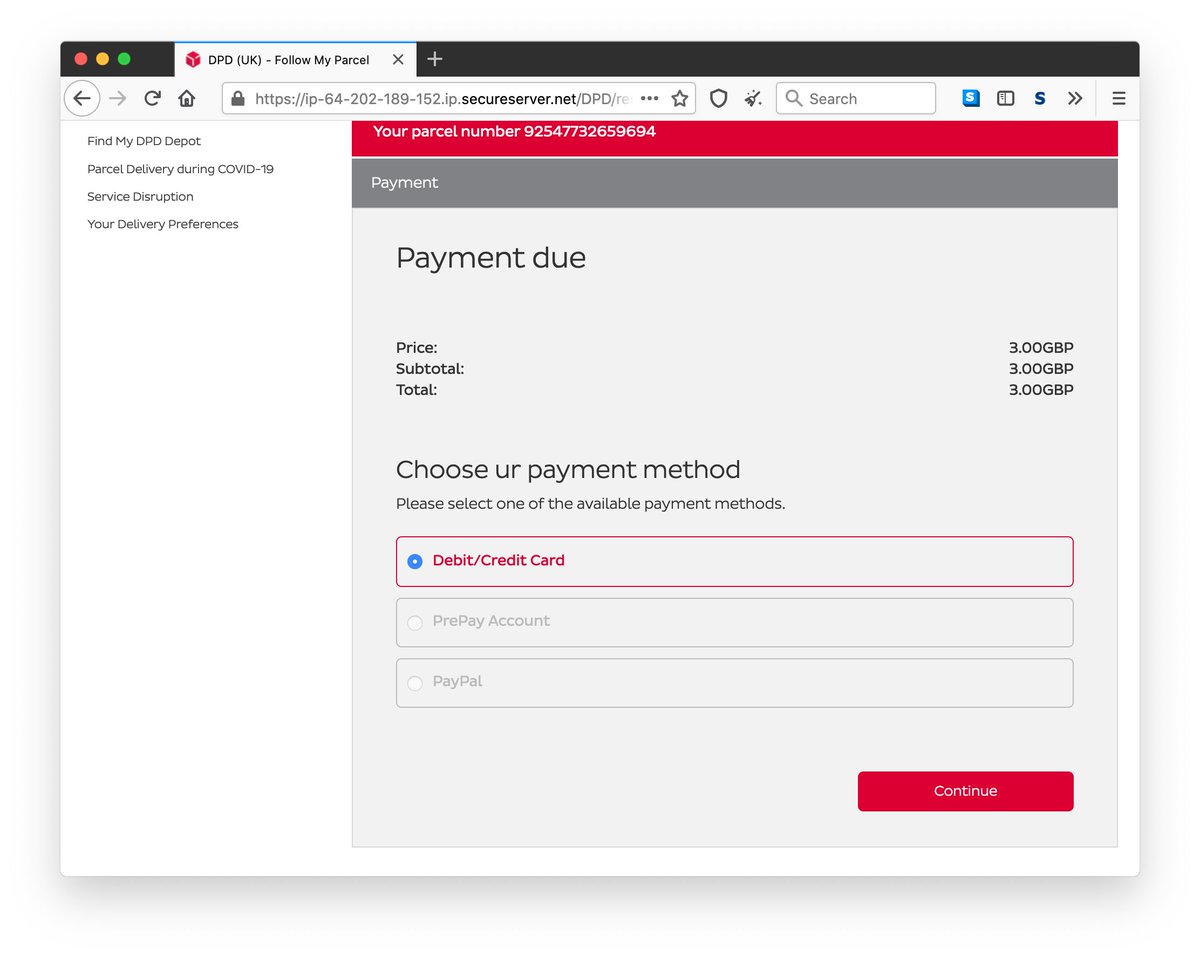The width and height of the screenshot is (1200, 956).
Task: Open the tracking protection shield icon
Action: click(718, 98)
